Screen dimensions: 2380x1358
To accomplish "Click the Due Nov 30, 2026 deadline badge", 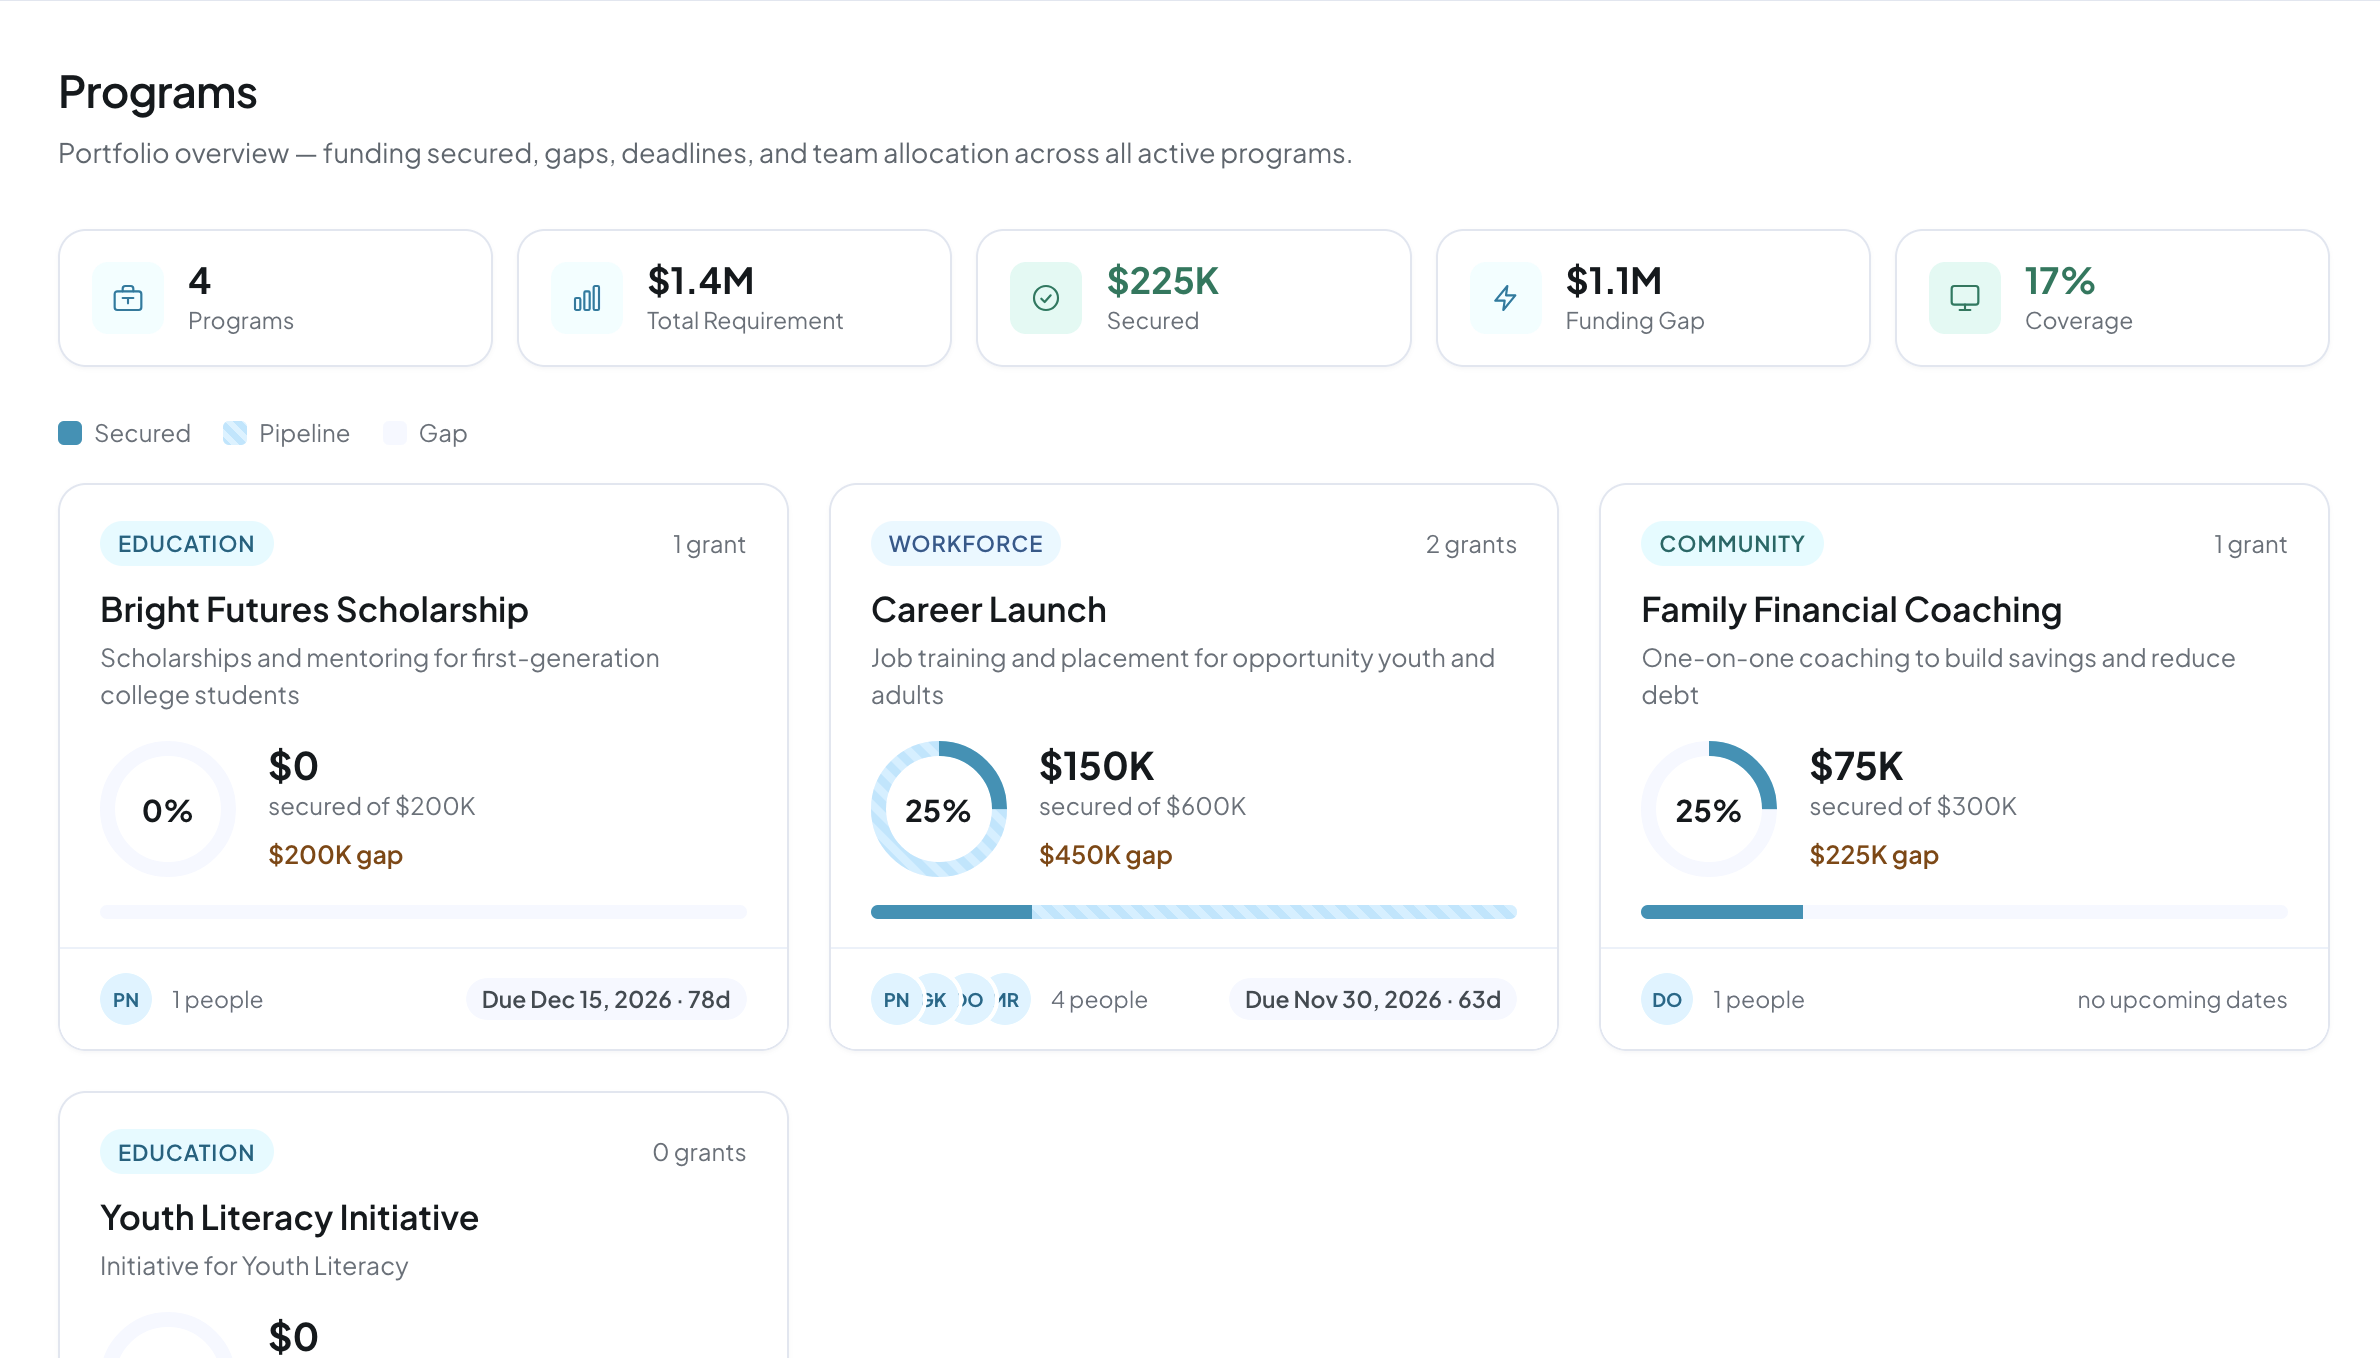I will (1372, 999).
